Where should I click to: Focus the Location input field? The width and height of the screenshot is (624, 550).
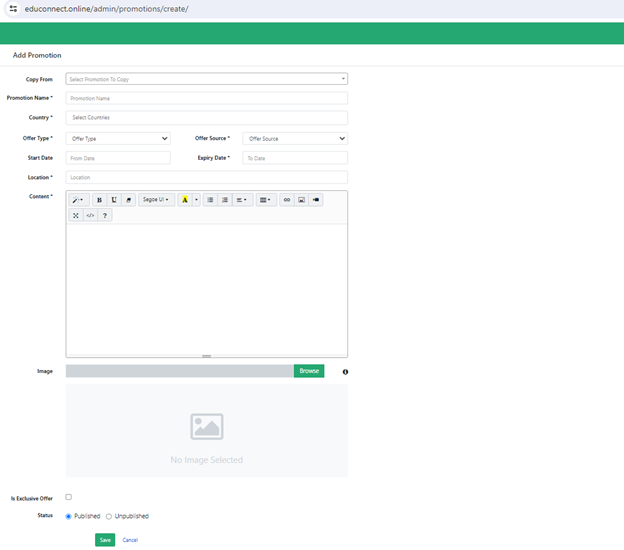[x=207, y=177]
